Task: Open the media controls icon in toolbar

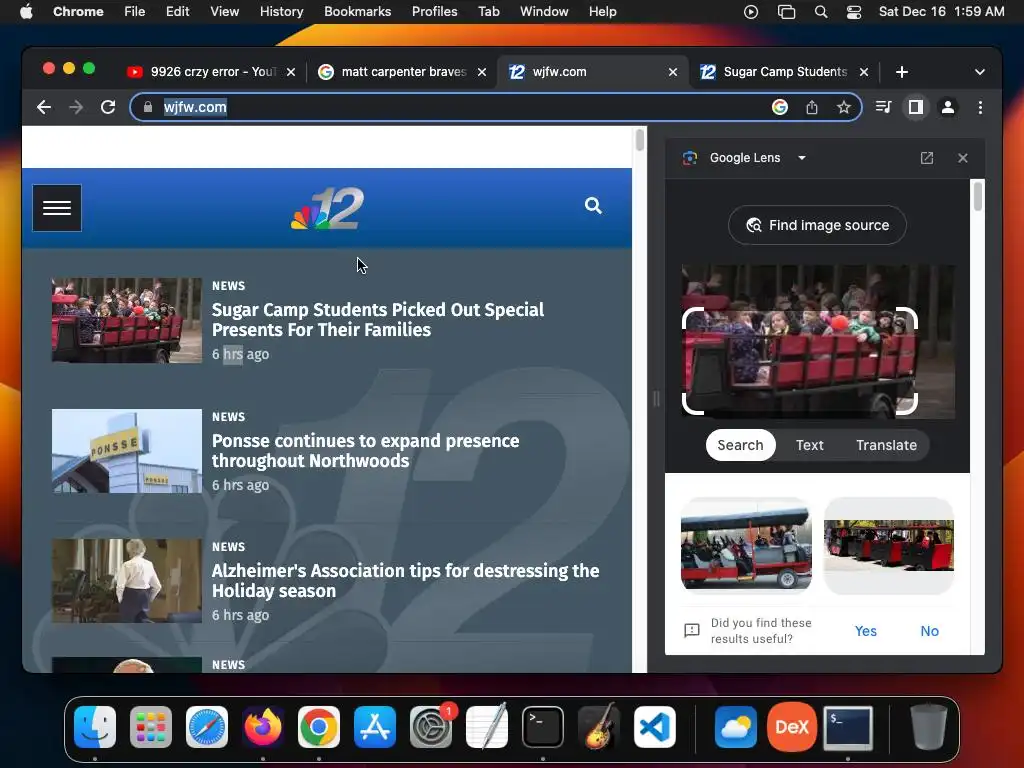Action: pos(884,107)
